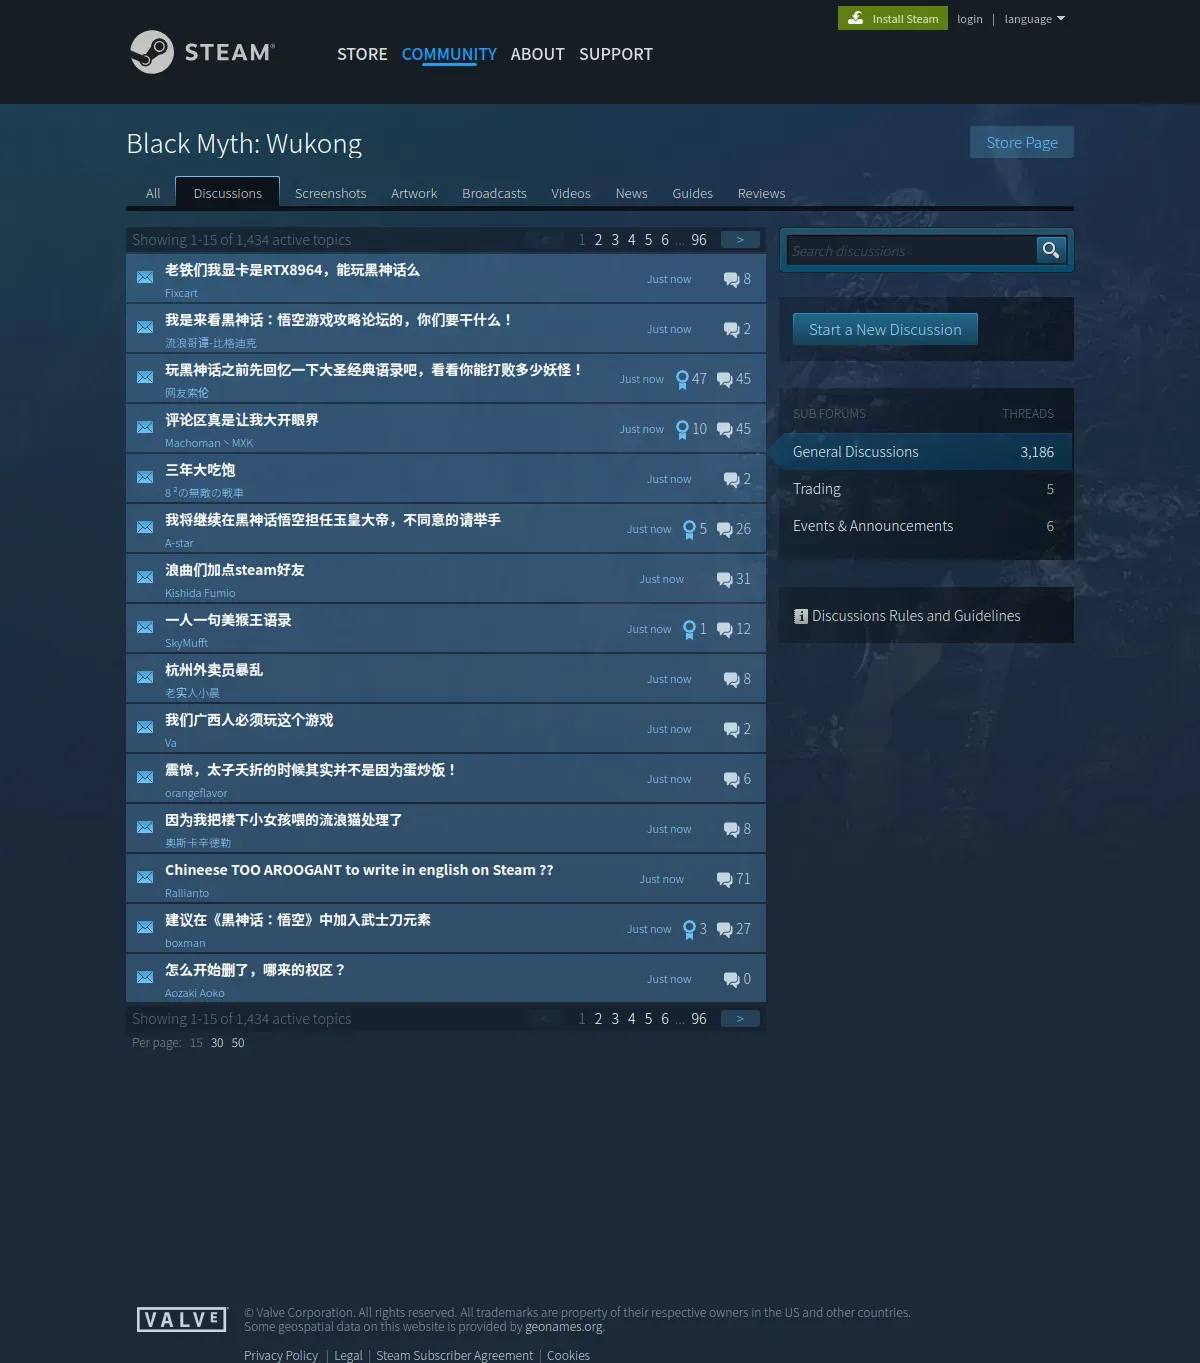Click the Valve logo in footer
The height and width of the screenshot is (1363, 1200).
182,1320
